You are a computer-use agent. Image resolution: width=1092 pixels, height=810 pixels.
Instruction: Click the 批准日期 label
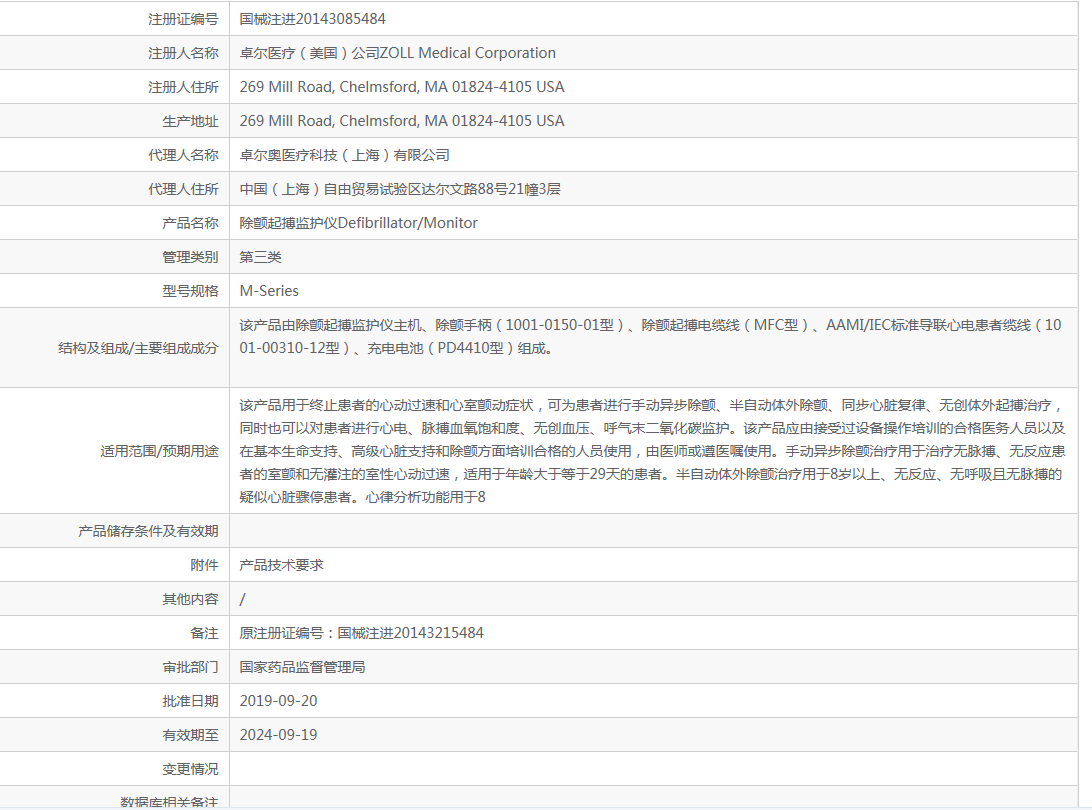[190, 701]
